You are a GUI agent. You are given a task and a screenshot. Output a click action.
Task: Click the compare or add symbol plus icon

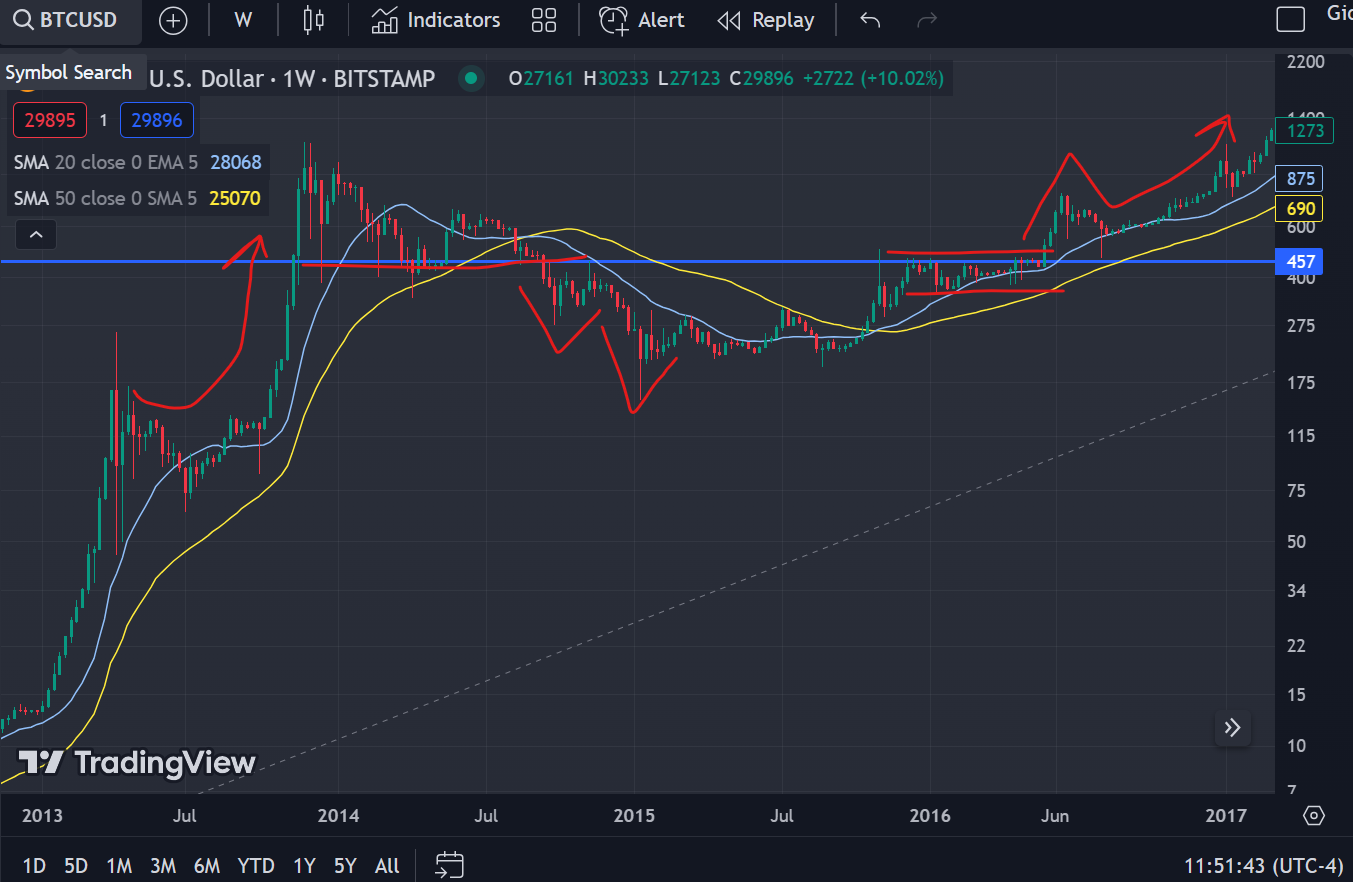(x=173, y=21)
